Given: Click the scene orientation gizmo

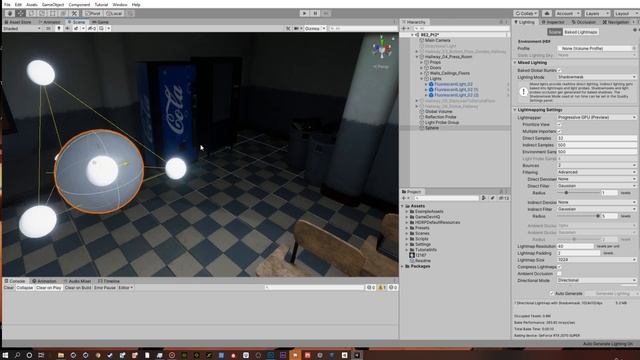Looking at the screenshot, I should tap(382, 49).
